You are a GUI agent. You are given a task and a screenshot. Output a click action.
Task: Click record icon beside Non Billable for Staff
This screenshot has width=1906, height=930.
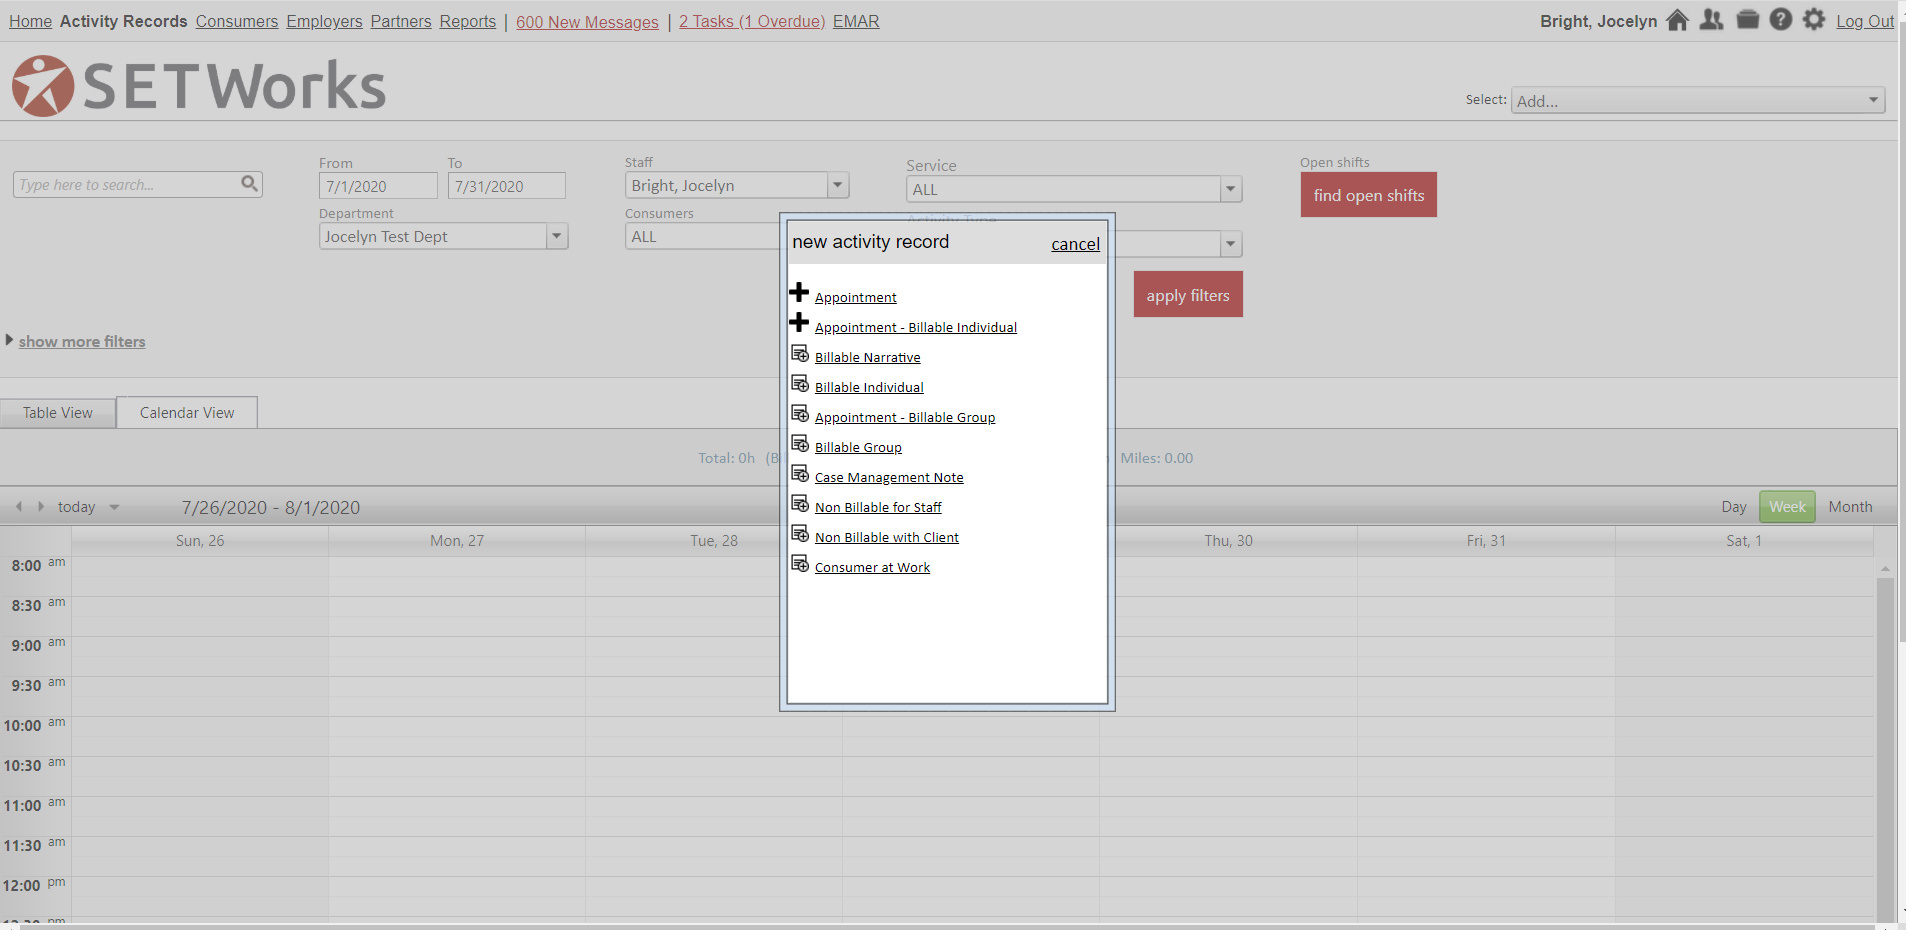point(800,504)
